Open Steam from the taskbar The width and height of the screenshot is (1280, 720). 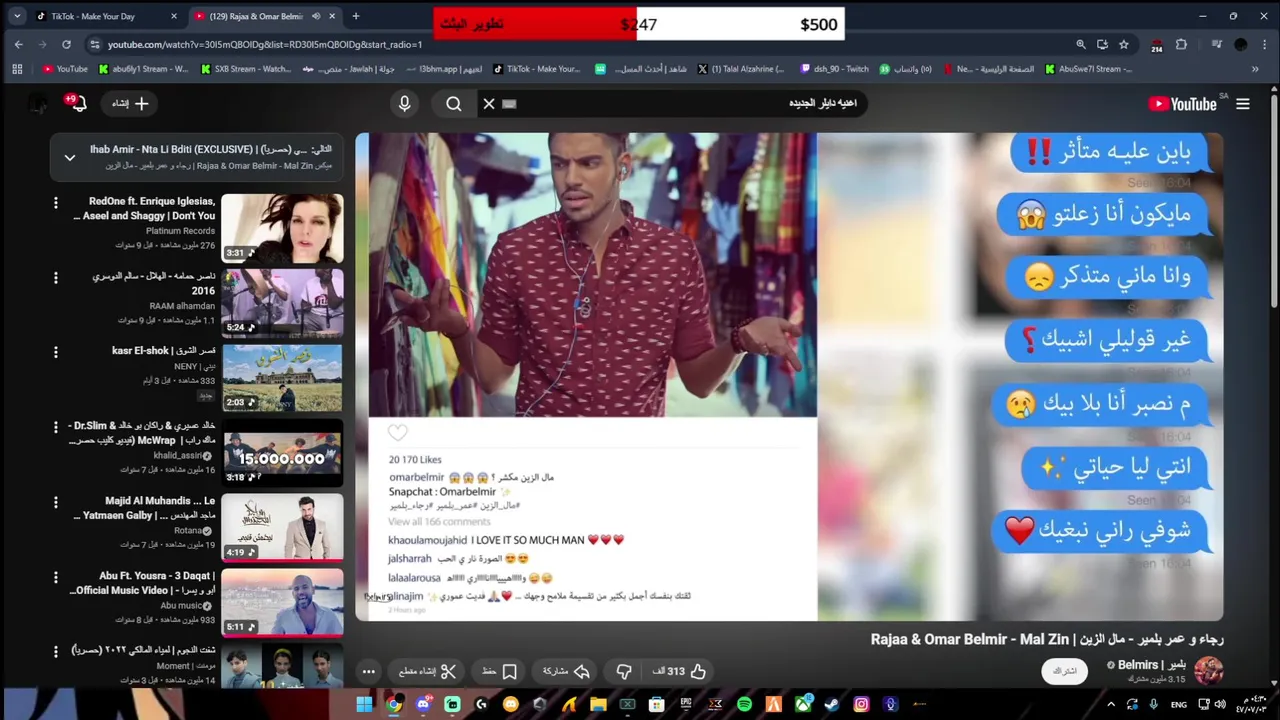pos(831,704)
